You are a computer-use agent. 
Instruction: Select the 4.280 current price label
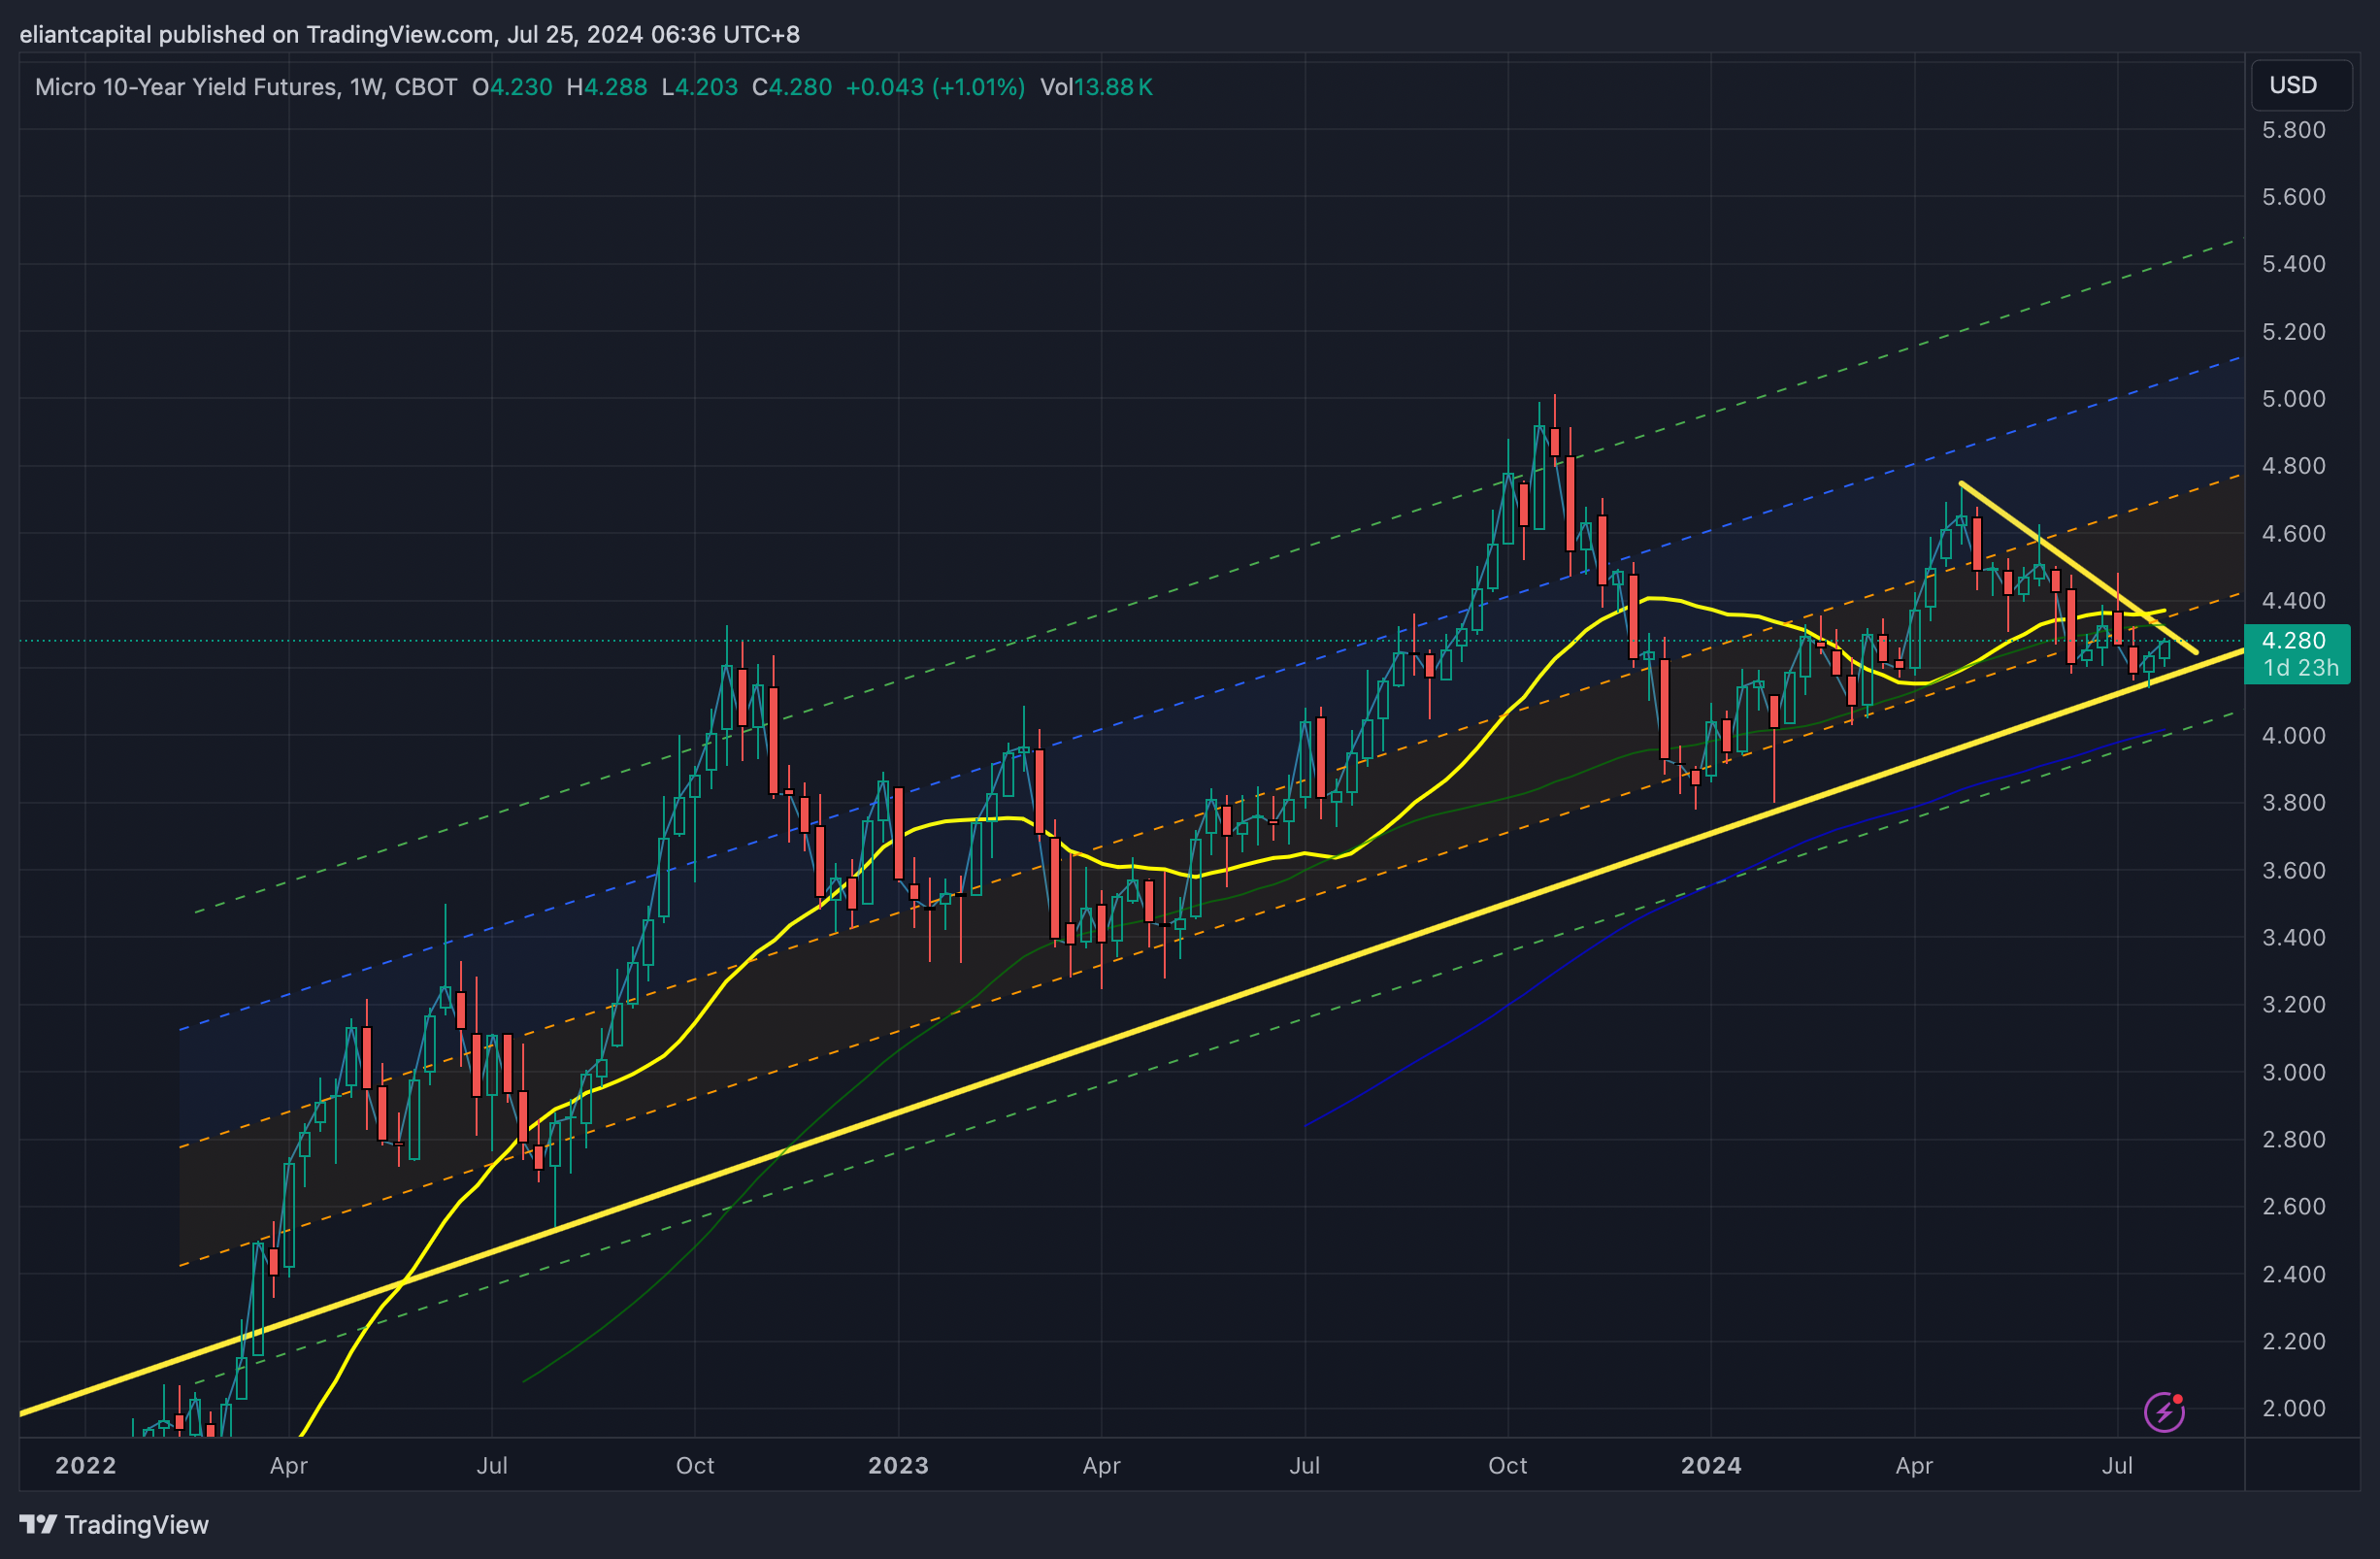2296,641
